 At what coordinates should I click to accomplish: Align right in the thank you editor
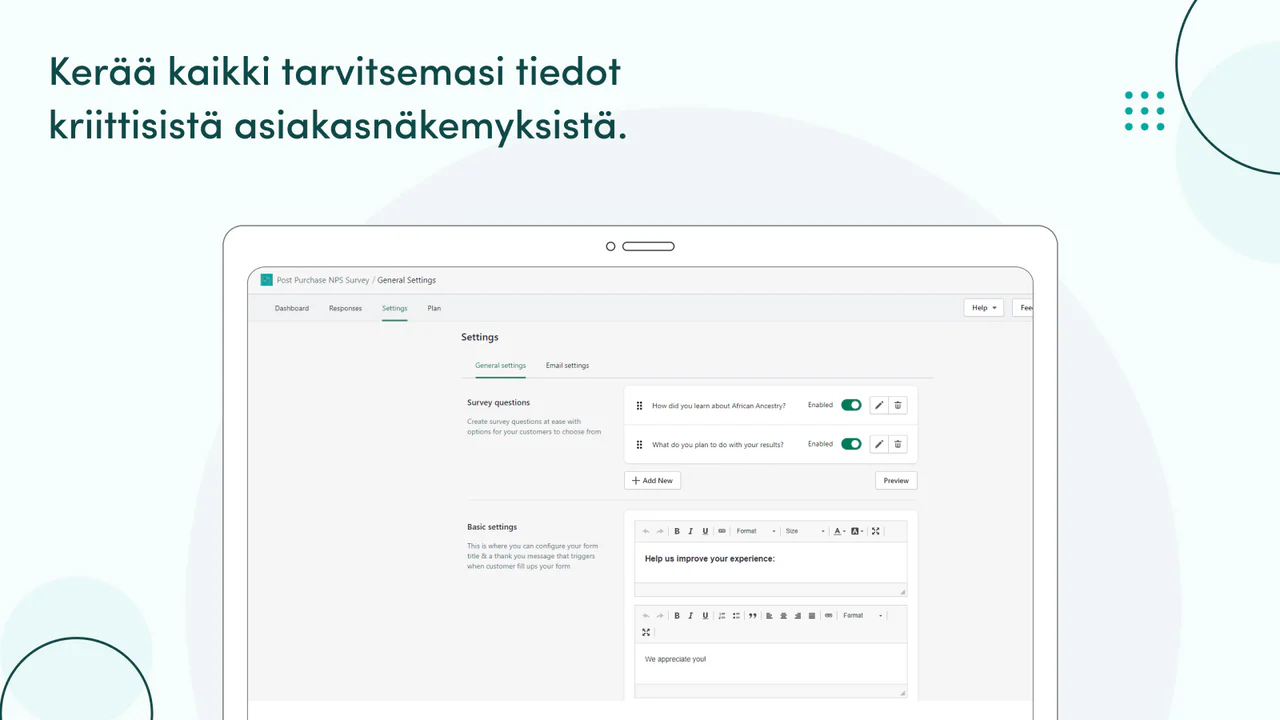coord(797,616)
